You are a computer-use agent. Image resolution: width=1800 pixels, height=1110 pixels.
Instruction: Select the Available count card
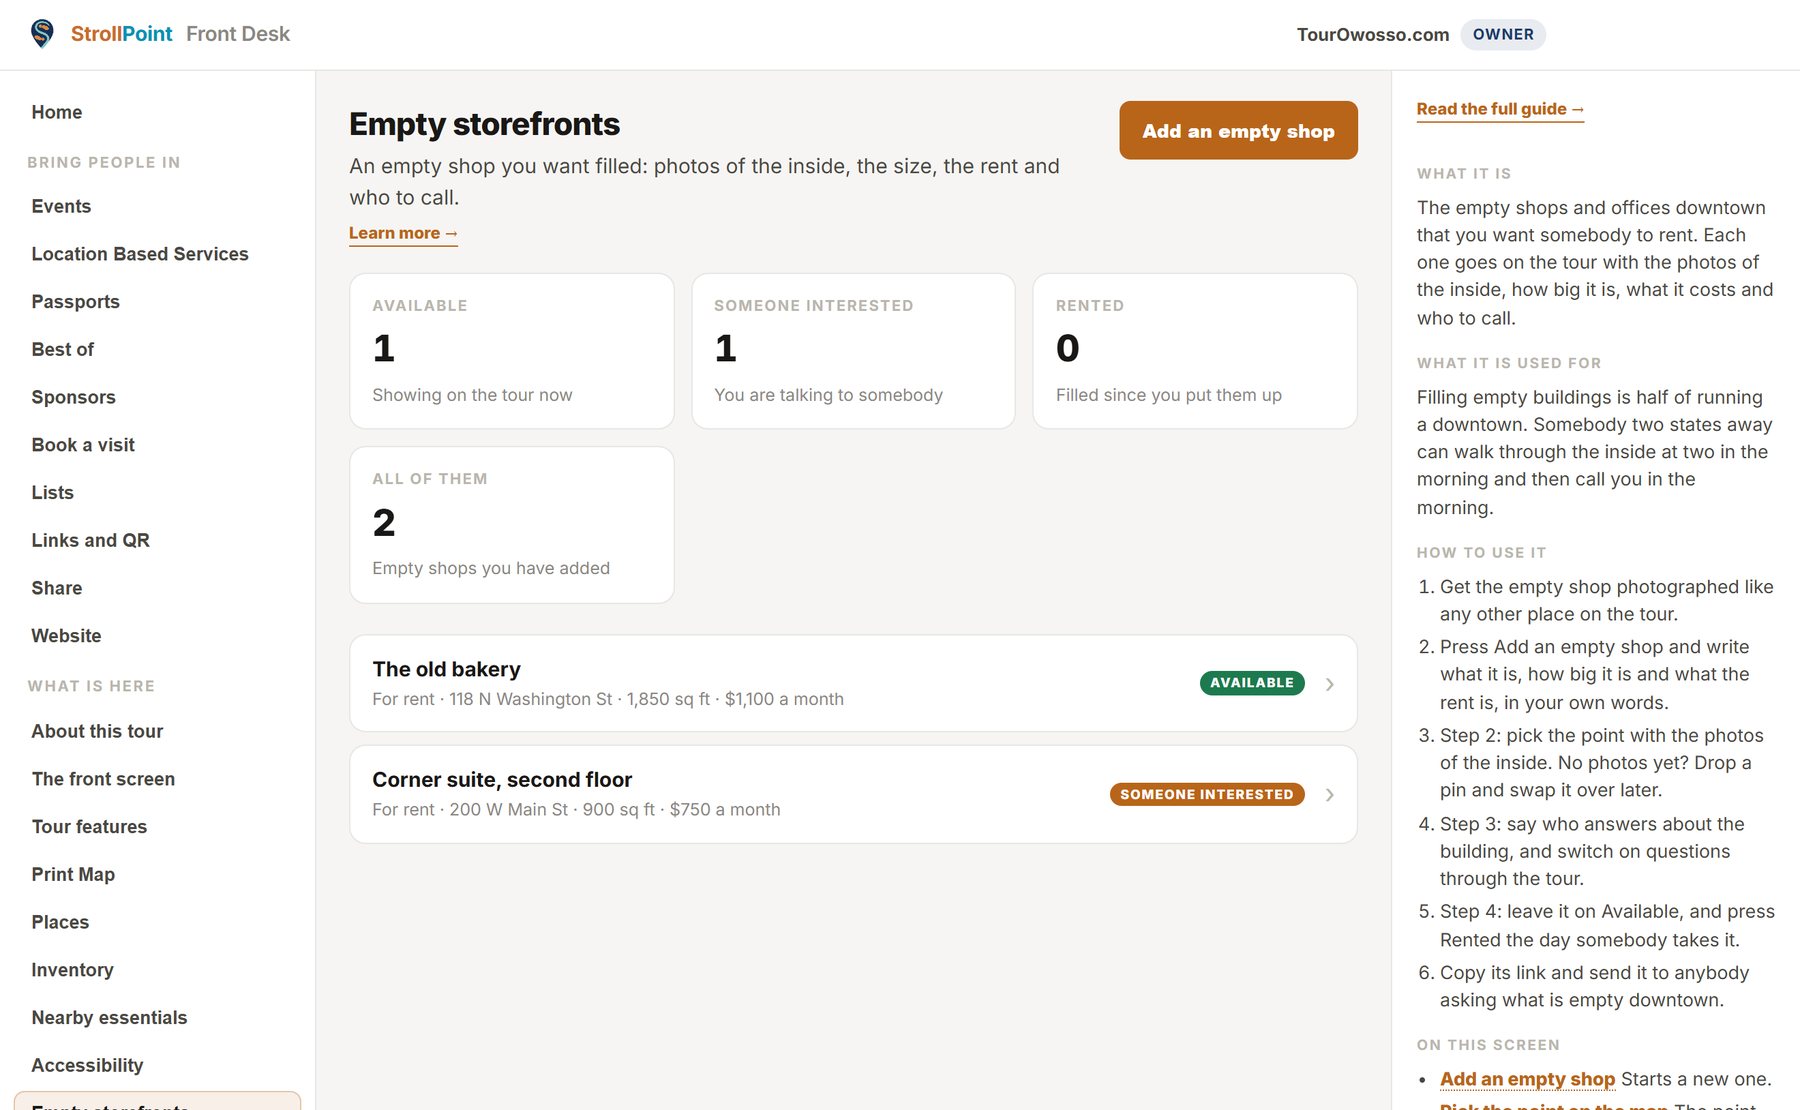tap(512, 351)
